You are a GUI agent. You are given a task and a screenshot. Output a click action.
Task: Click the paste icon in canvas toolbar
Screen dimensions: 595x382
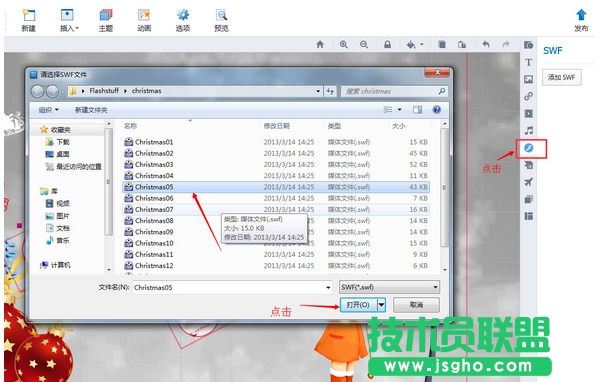[462, 45]
